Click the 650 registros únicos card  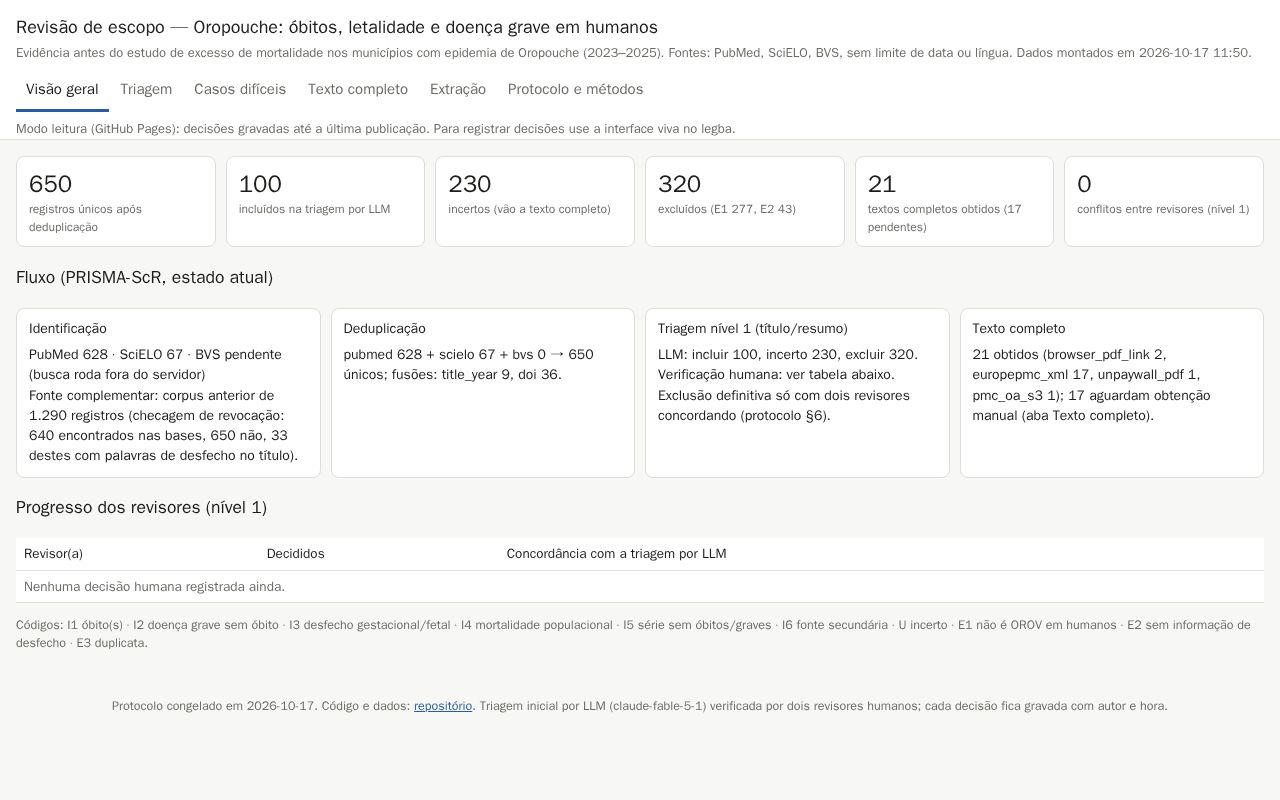[116, 201]
